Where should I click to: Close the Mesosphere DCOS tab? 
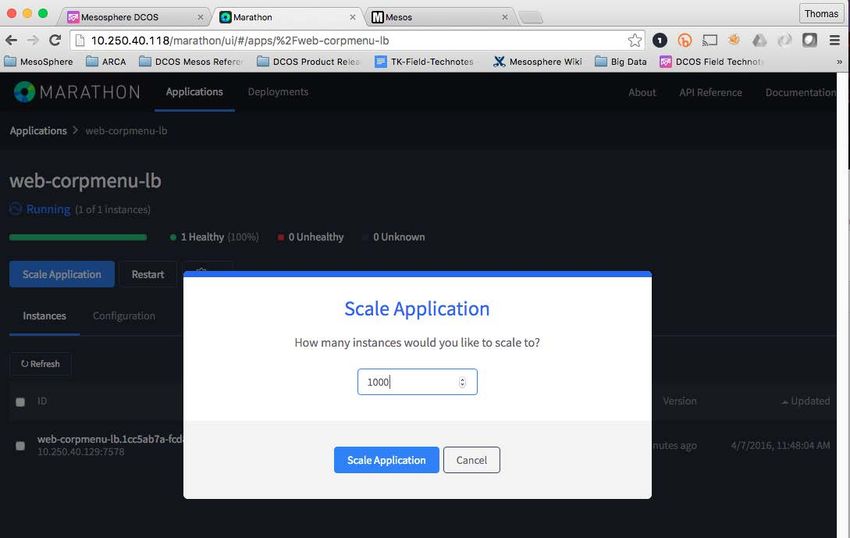[x=200, y=17]
